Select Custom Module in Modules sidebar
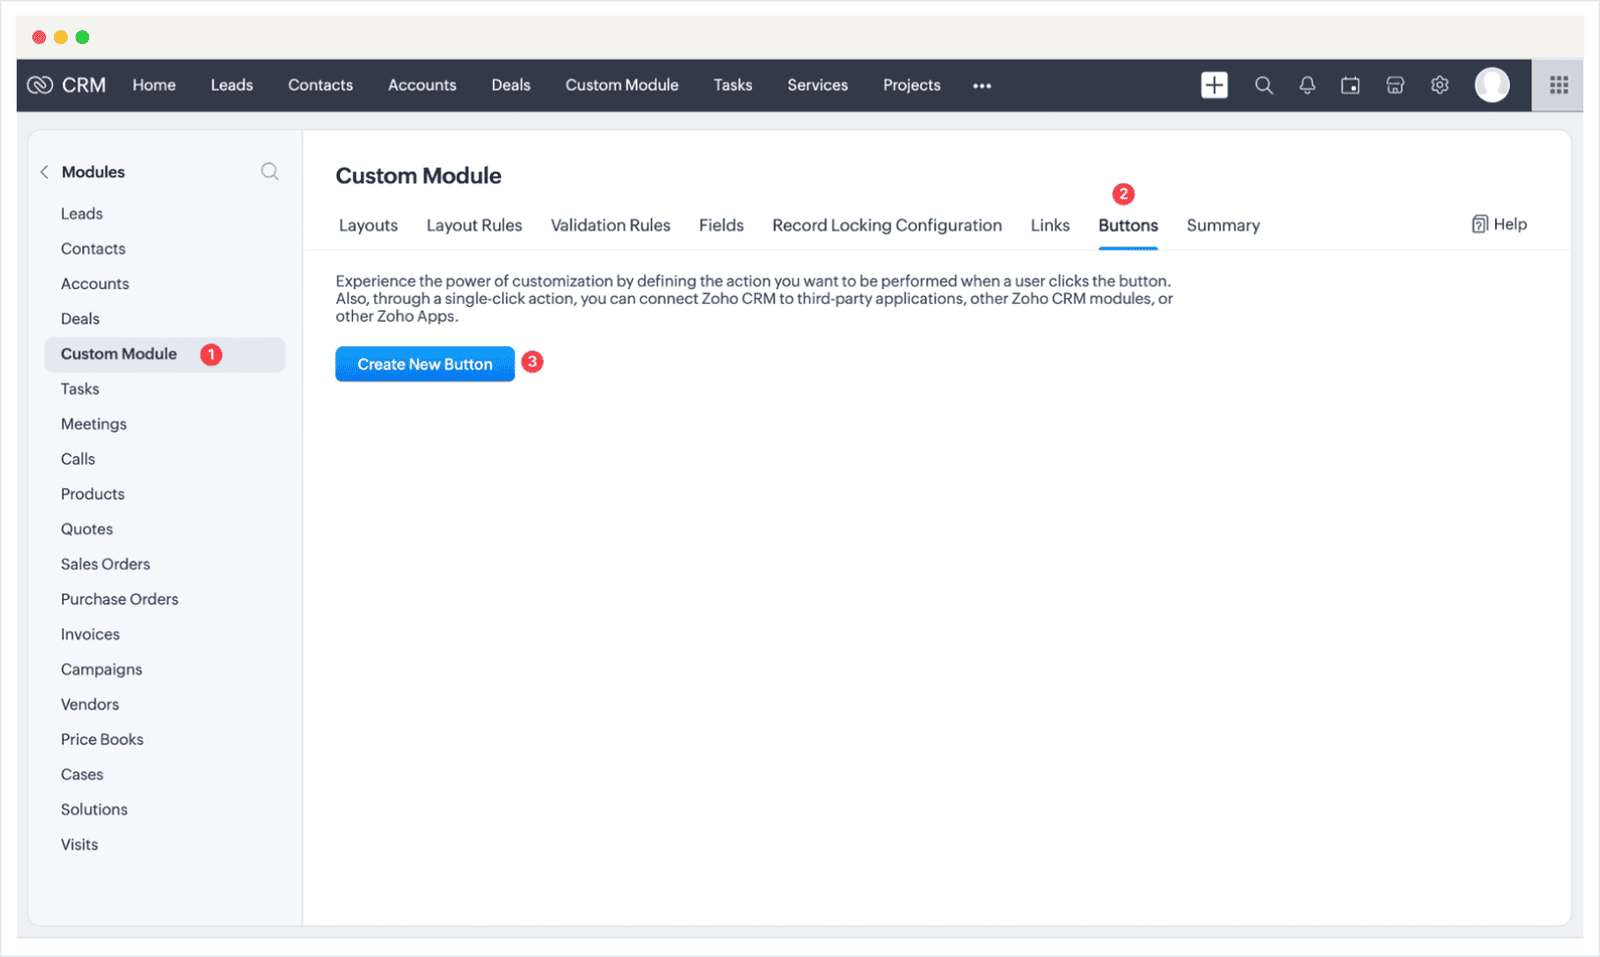Image resolution: width=1600 pixels, height=957 pixels. 165,354
